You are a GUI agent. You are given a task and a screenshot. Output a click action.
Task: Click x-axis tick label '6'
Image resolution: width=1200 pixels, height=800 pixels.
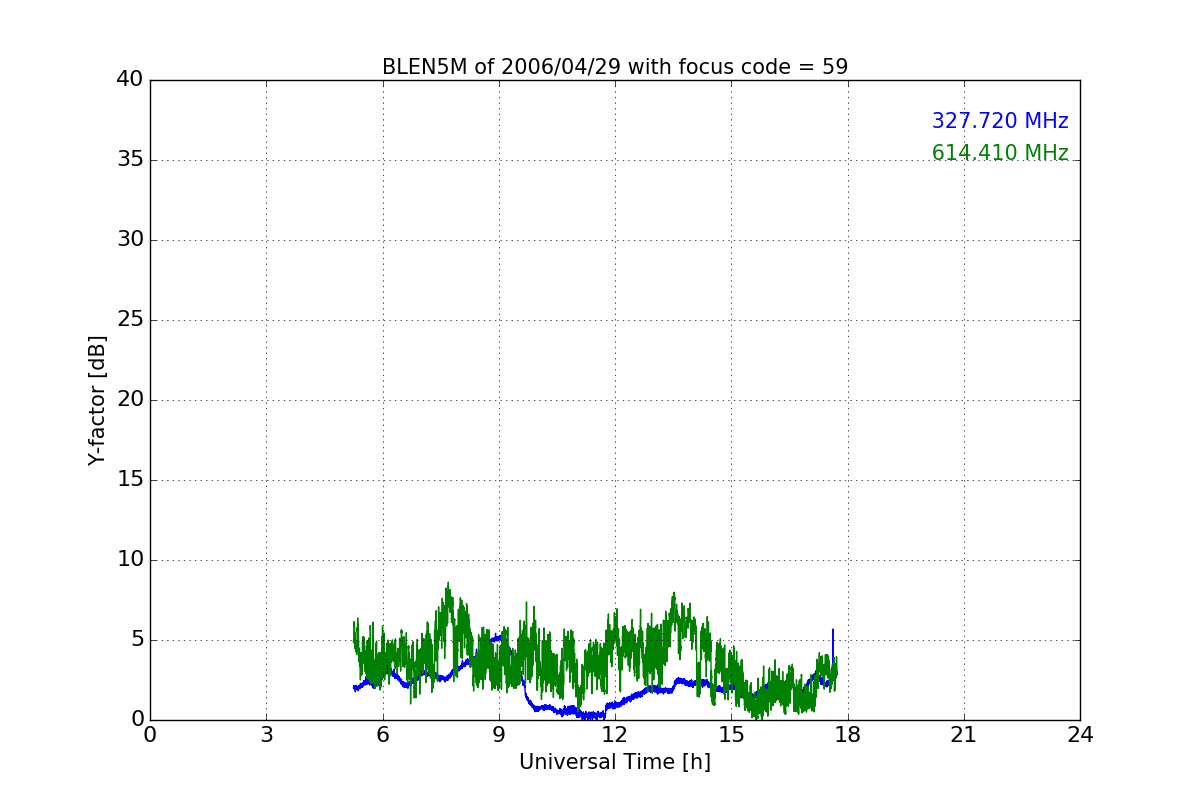(383, 735)
